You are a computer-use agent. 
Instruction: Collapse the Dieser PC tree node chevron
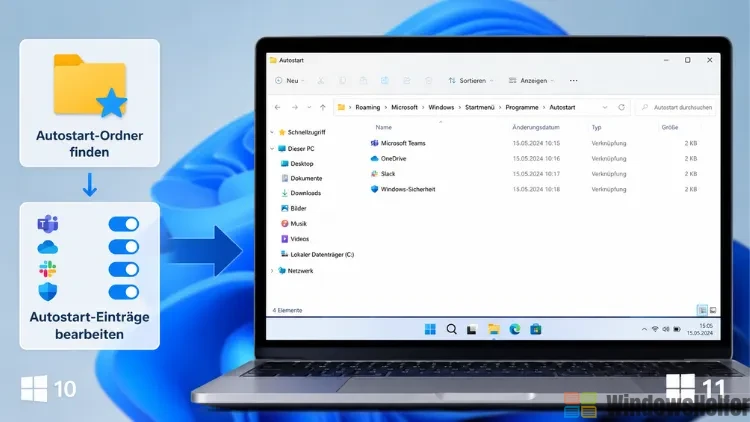(x=272, y=149)
